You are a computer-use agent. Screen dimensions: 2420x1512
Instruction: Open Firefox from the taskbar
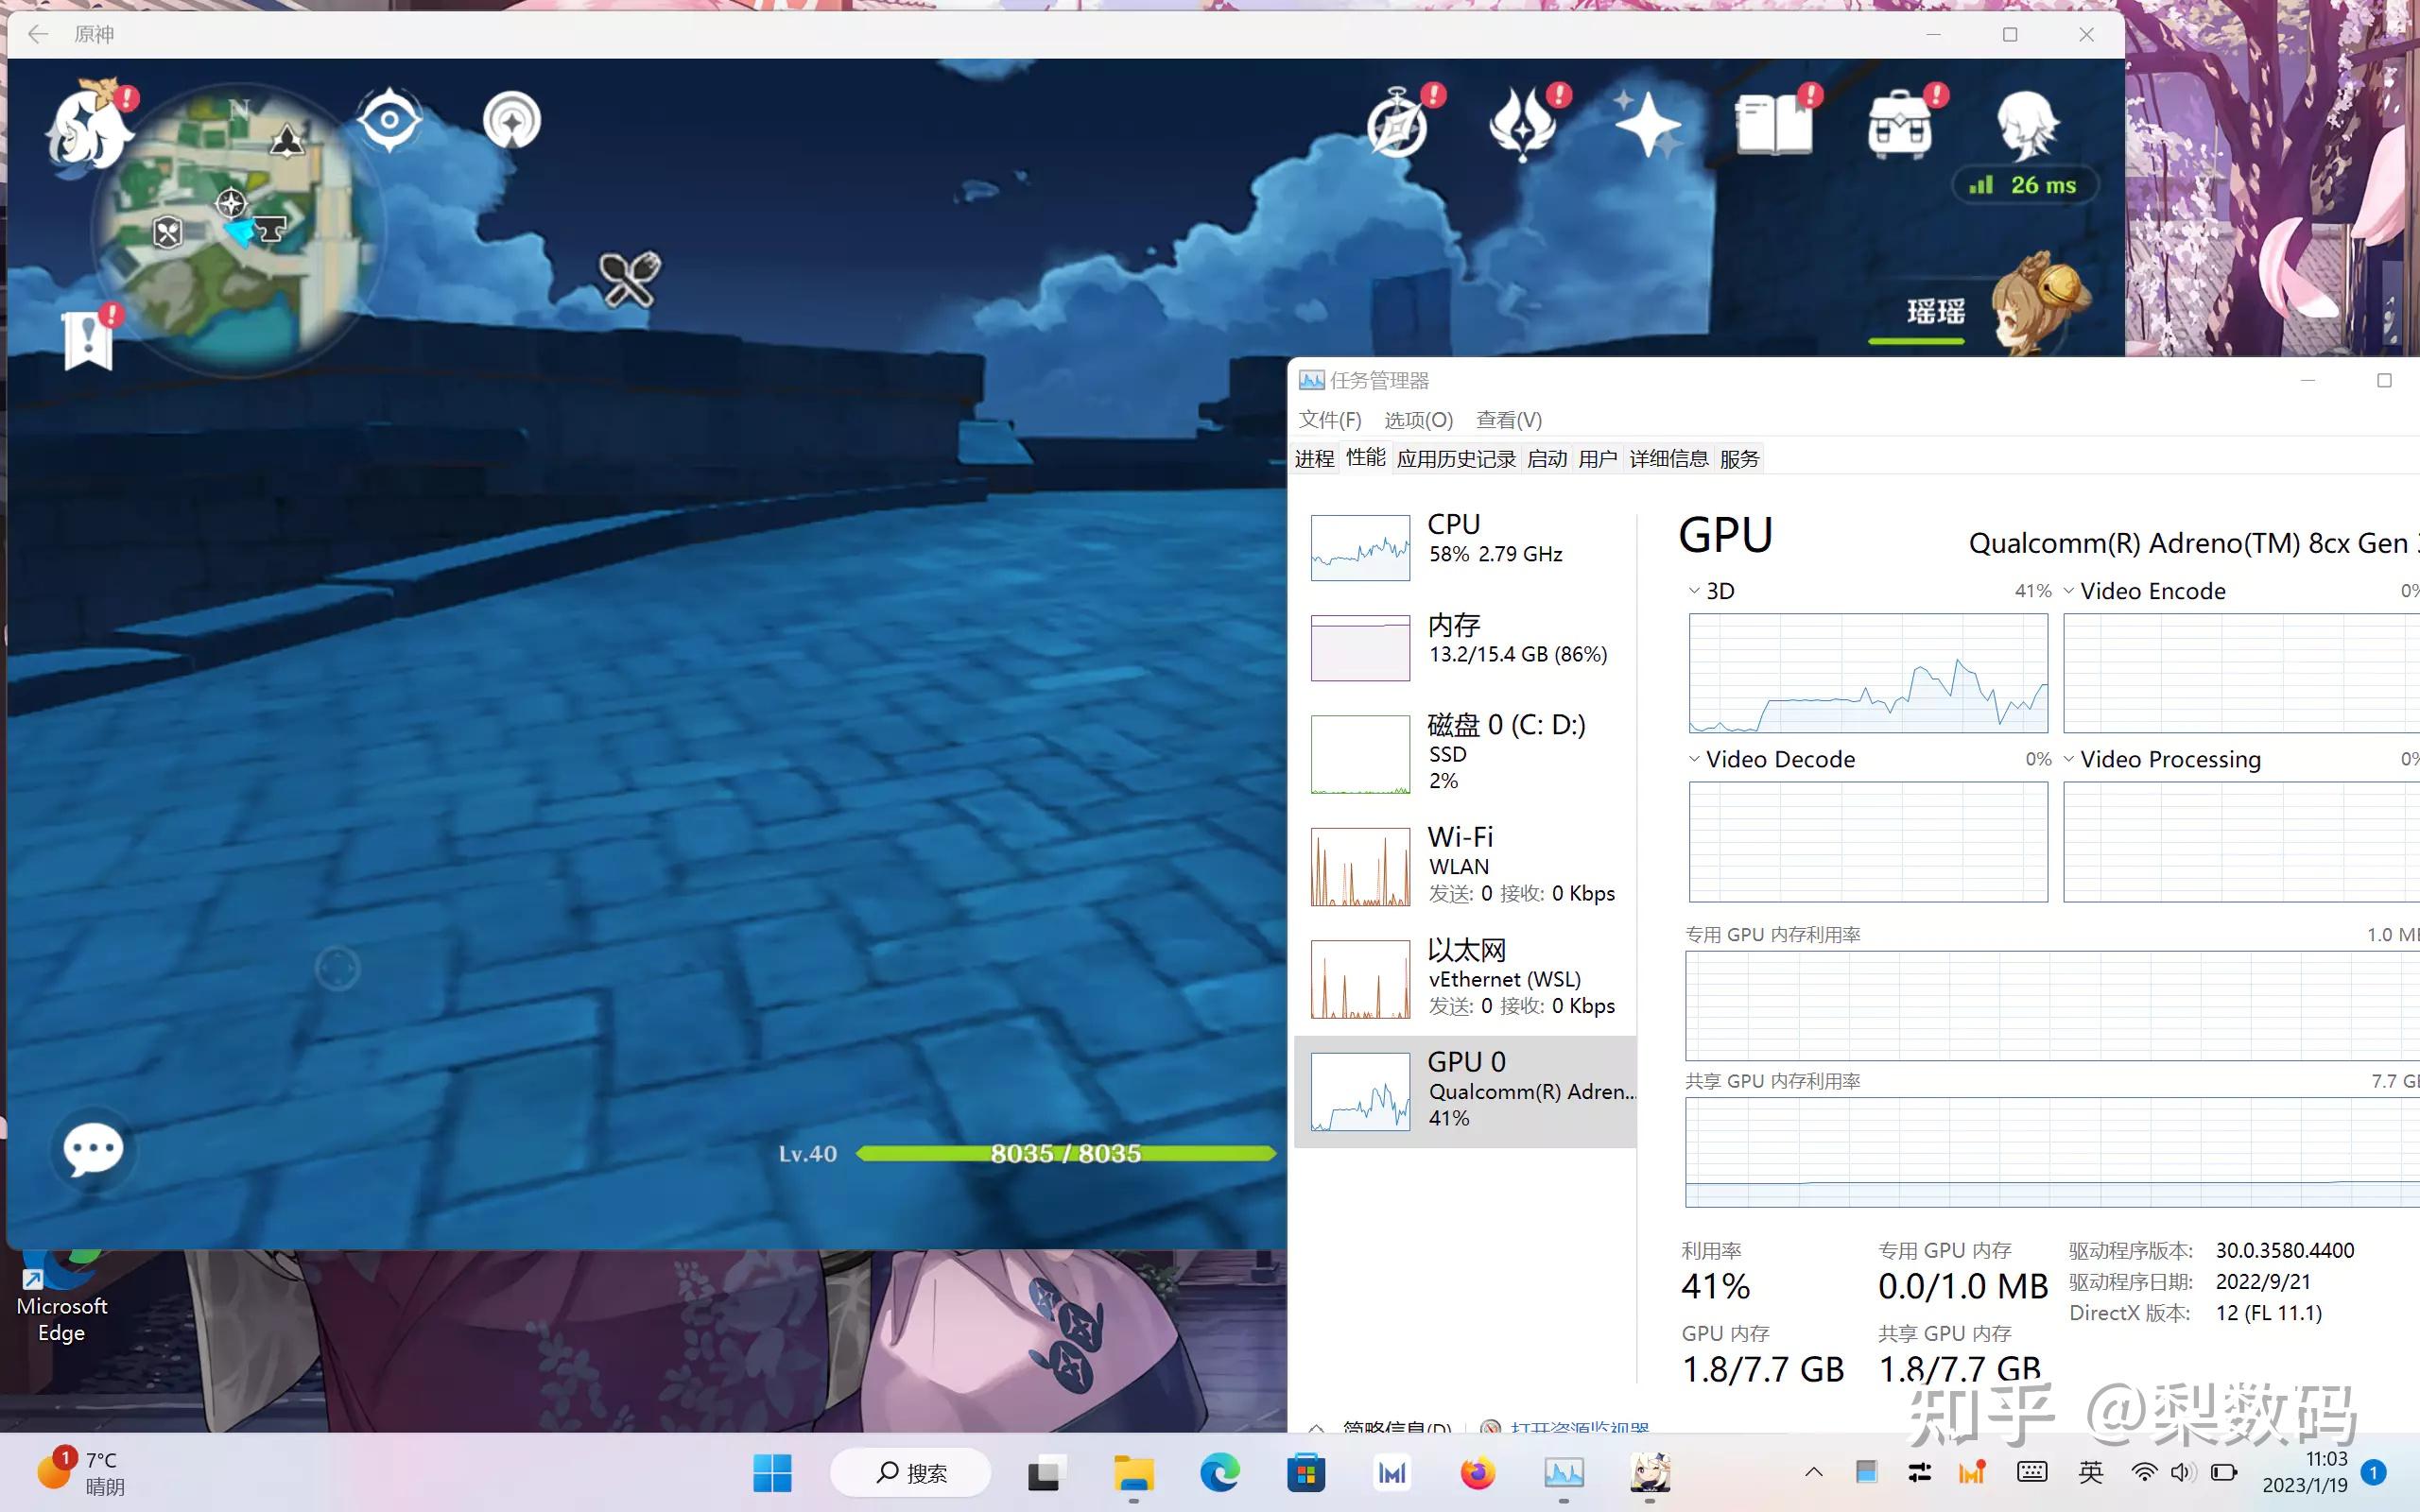(x=1478, y=1472)
